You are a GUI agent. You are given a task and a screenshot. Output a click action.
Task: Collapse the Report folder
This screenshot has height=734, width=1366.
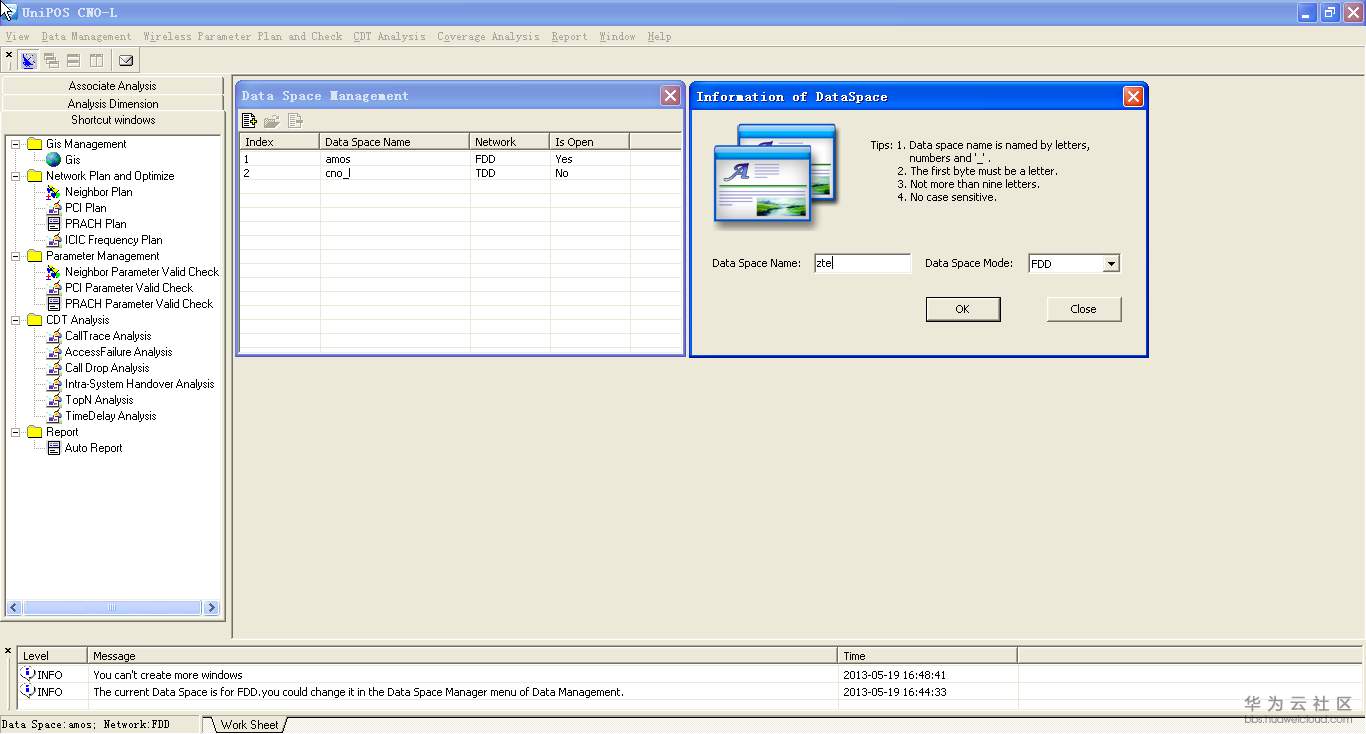16,432
